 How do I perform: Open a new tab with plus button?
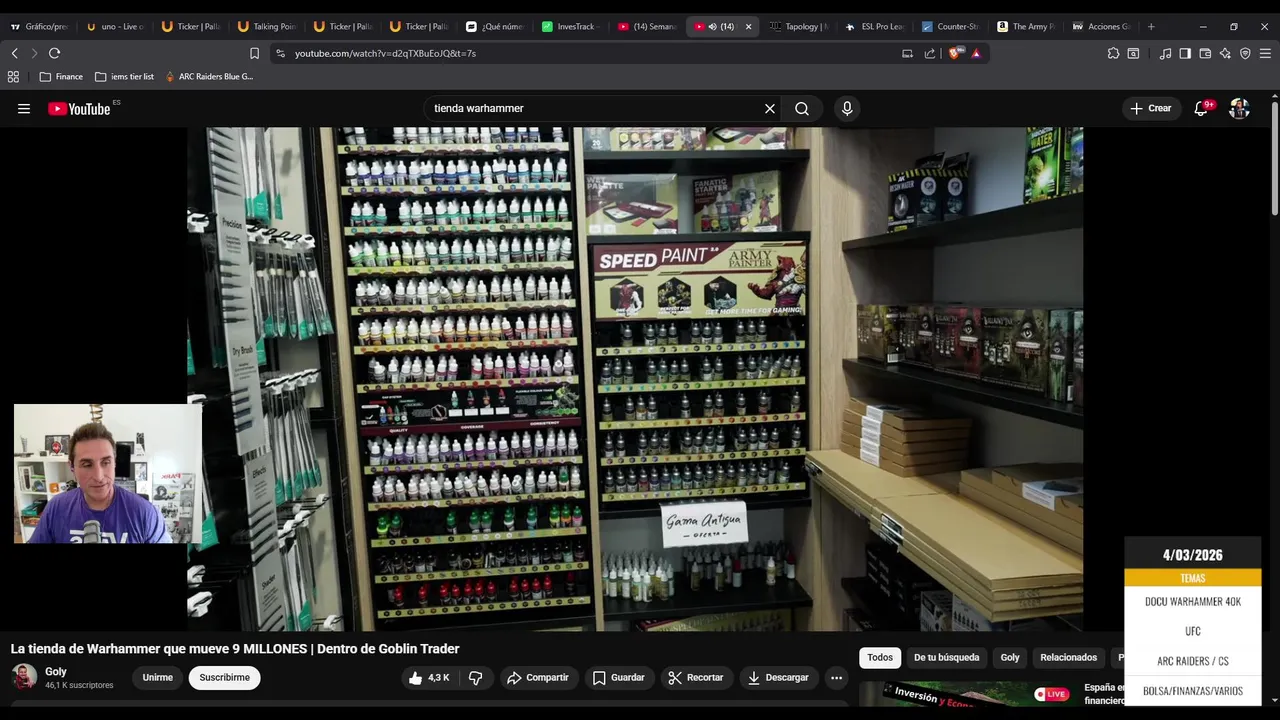[x=1151, y=27]
